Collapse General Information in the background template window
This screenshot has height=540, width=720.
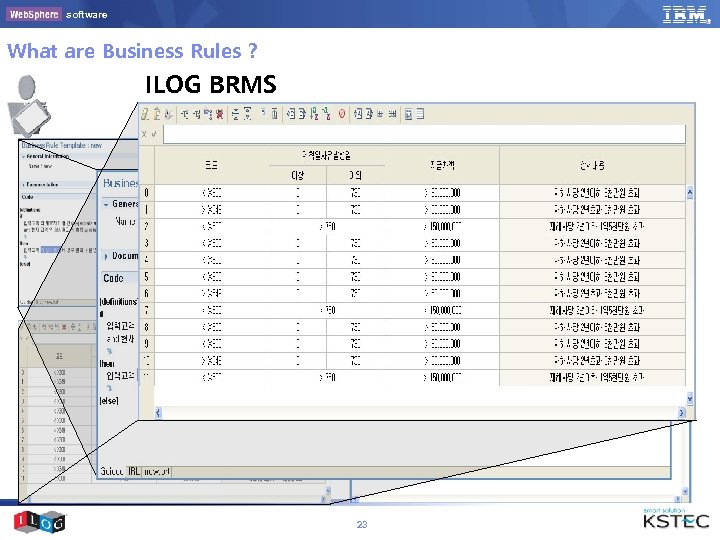pos(24,157)
